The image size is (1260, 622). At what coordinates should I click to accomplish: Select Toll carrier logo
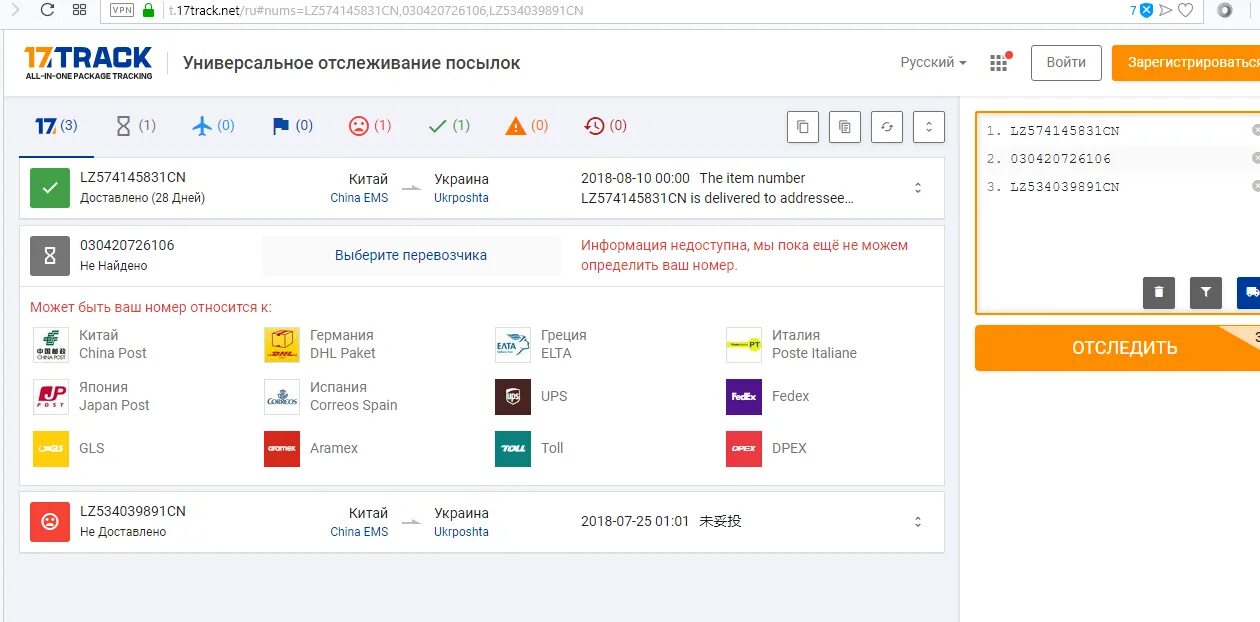pos(513,449)
